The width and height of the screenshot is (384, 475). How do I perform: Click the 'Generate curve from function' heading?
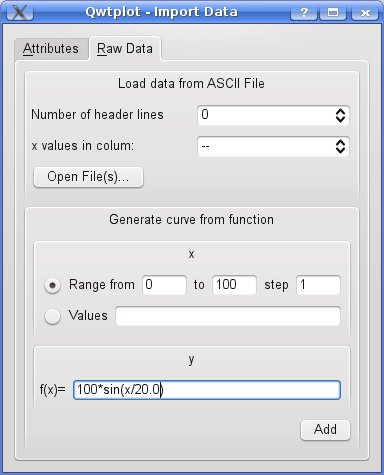point(191,220)
